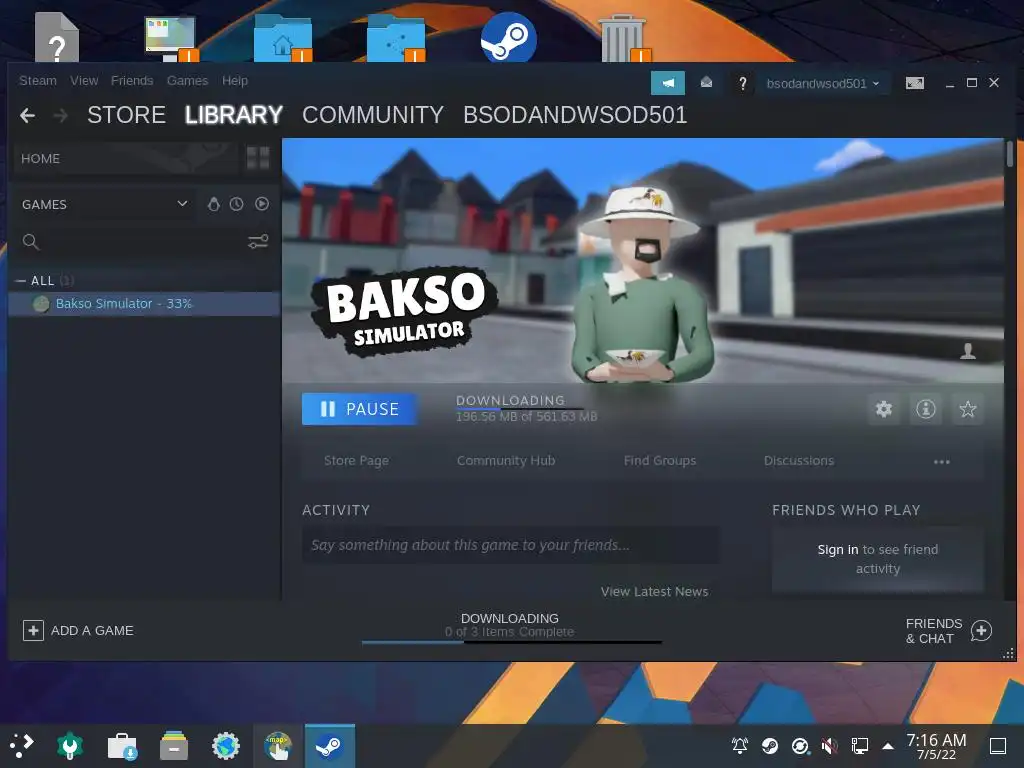Open the View menu
Image resolution: width=1024 pixels, height=768 pixels.
coord(84,80)
